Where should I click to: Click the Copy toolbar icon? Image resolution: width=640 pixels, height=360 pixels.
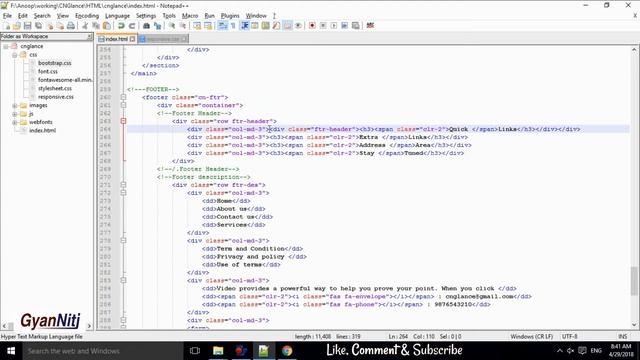96,26
